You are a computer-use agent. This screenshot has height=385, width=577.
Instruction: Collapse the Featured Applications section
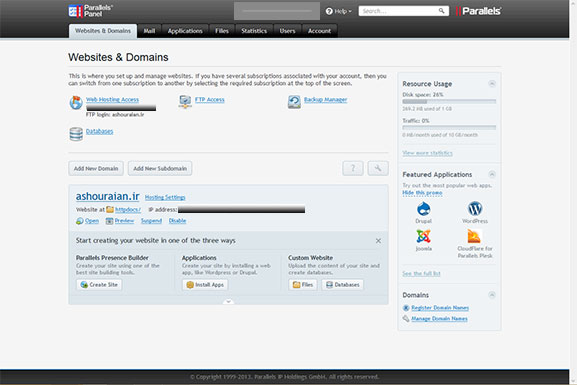pyautogui.click(x=492, y=174)
